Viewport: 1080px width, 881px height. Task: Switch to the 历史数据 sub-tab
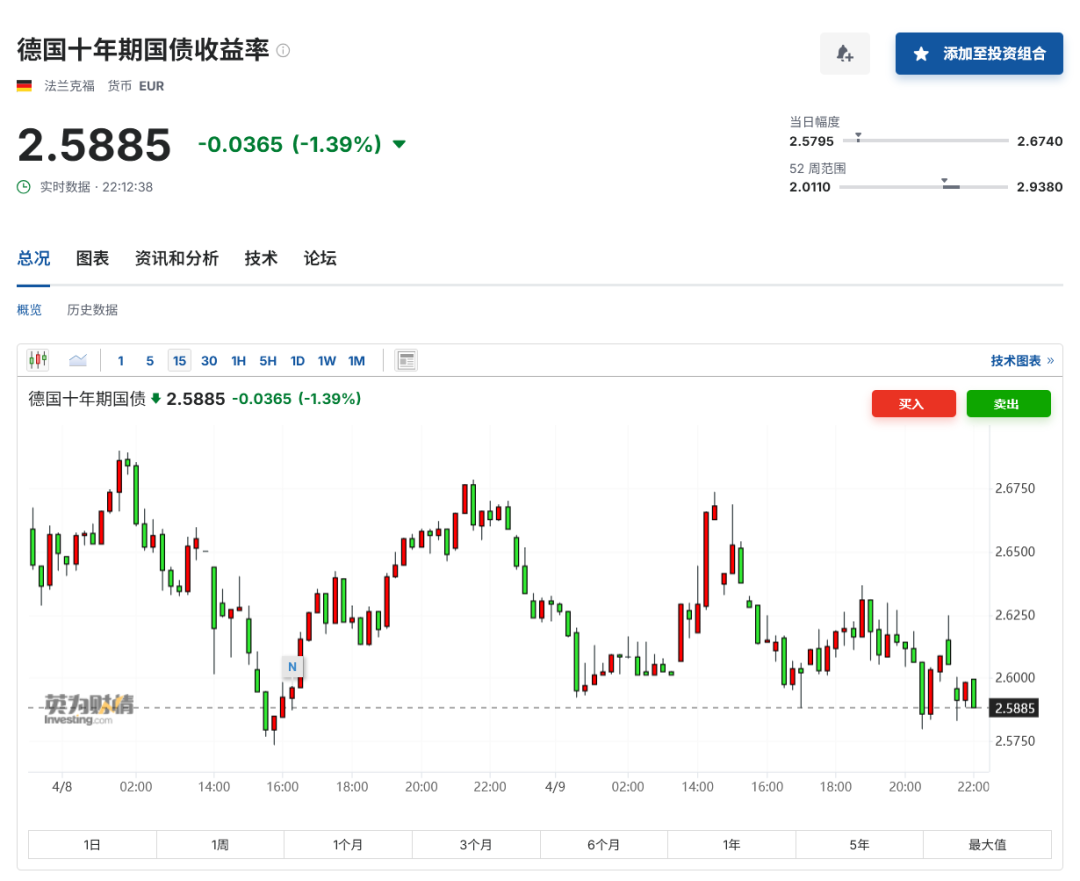[x=92, y=310]
